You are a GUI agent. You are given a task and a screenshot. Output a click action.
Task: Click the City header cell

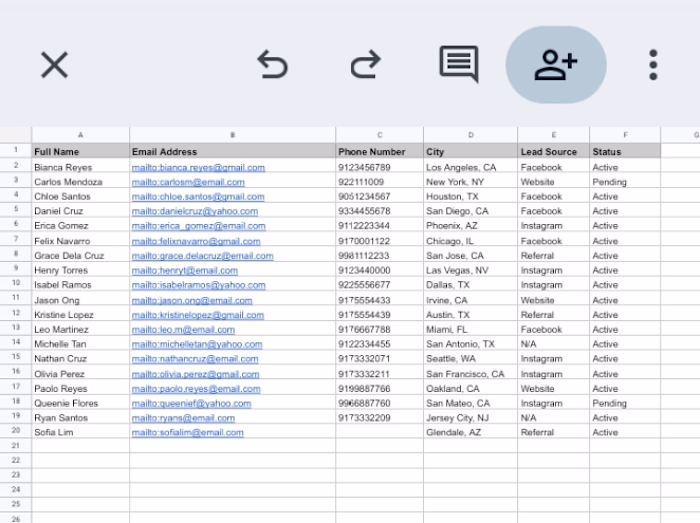[x=471, y=151]
